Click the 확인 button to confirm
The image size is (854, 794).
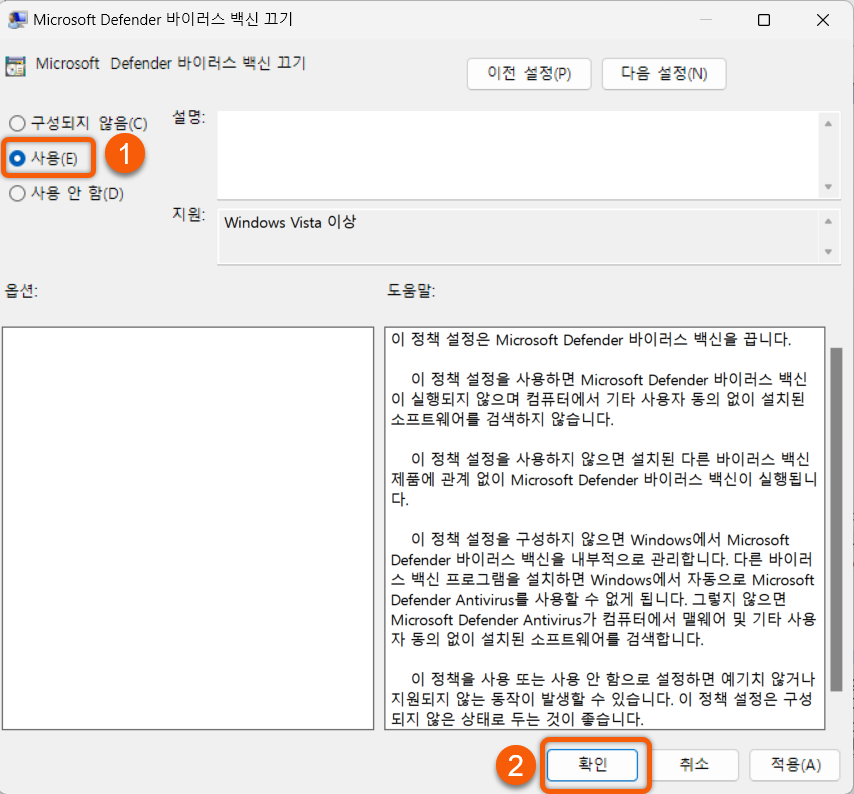(593, 764)
